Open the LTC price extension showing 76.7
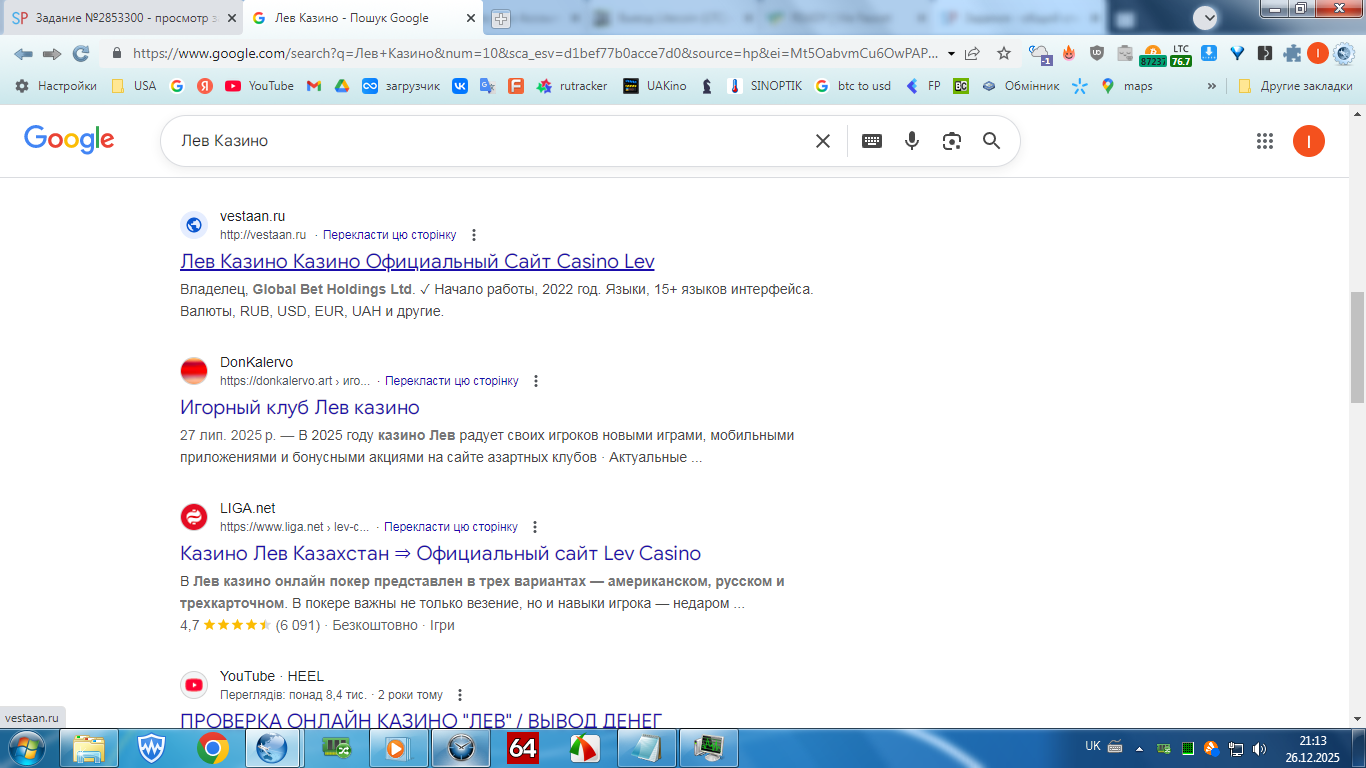1366x768 pixels. tap(1181, 54)
